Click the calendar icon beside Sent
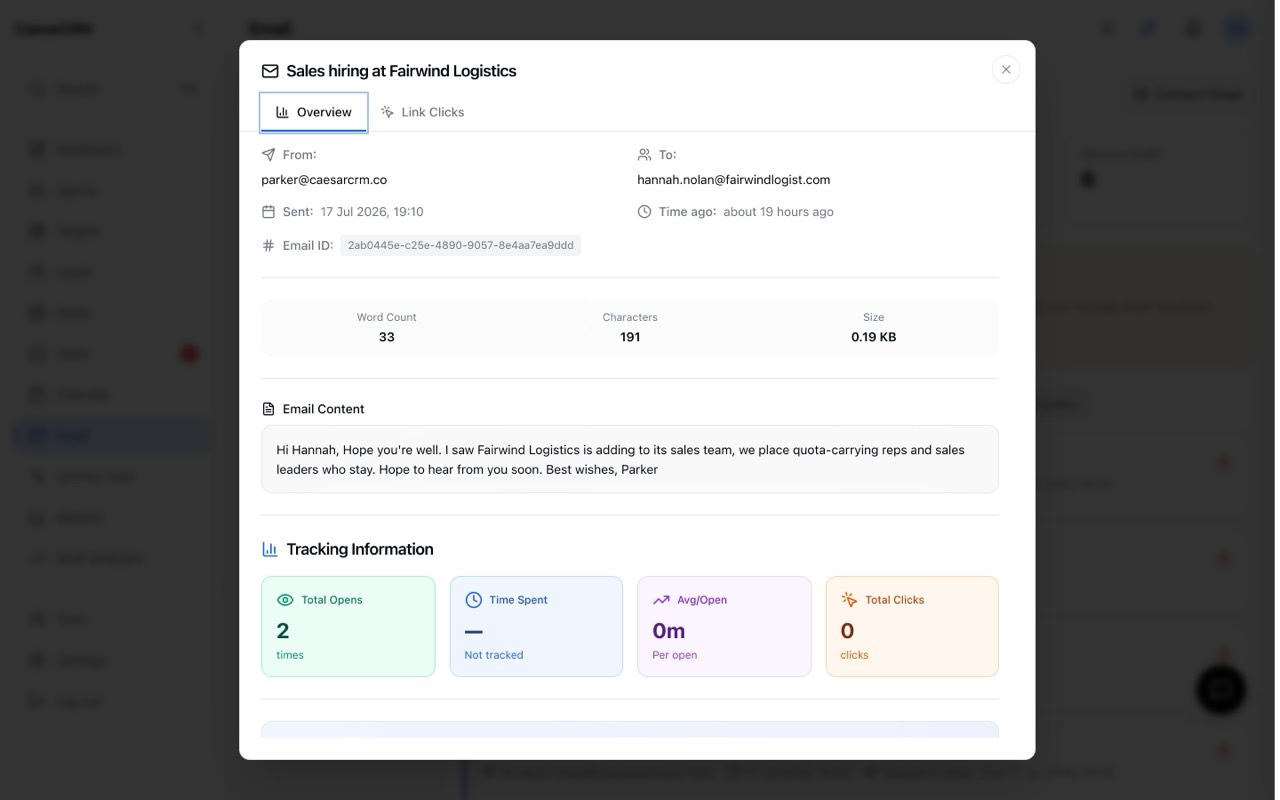Screen dimensions: 1280x800 [268, 212]
